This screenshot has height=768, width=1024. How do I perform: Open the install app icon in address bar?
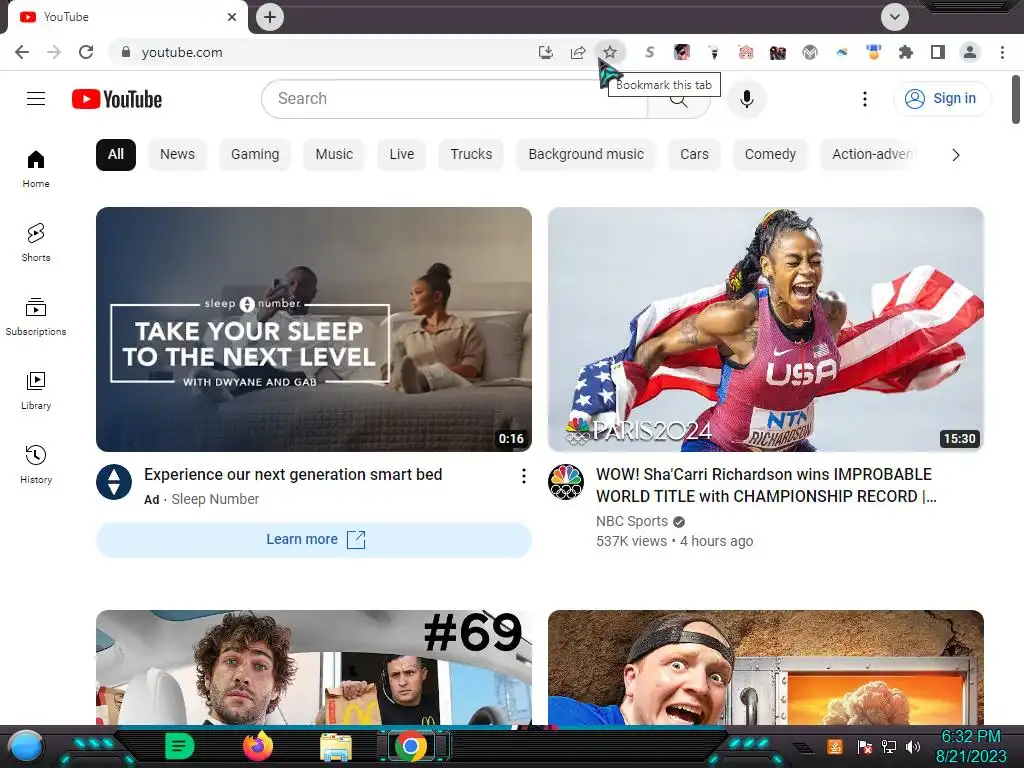[x=545, y=52]
